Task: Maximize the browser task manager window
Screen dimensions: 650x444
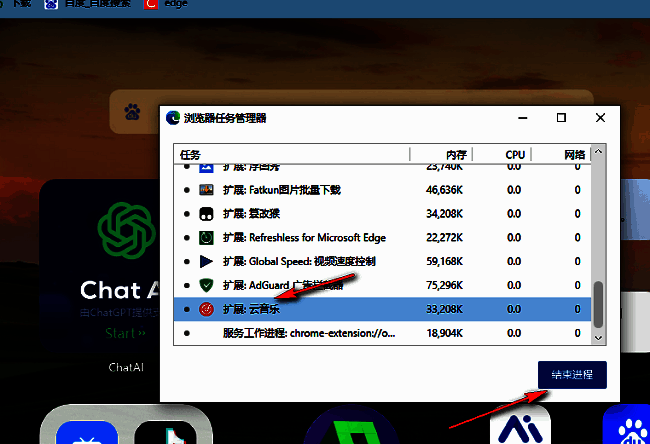Action: 561,118
